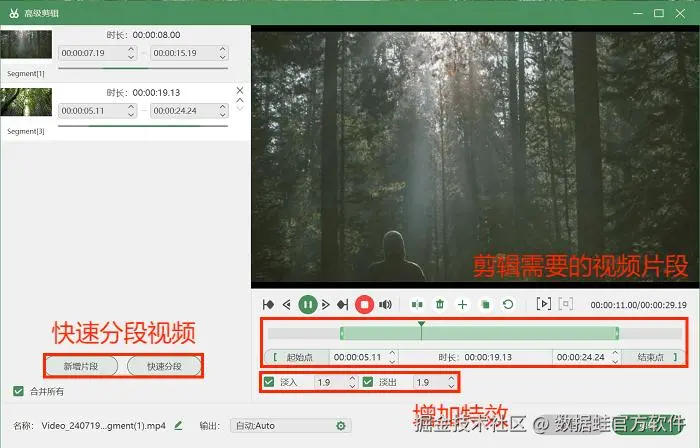The width and height of the screenshot is (700, 448).
Task: Click the Segment[3] range progress bar
Action: [x=143, y=126]
